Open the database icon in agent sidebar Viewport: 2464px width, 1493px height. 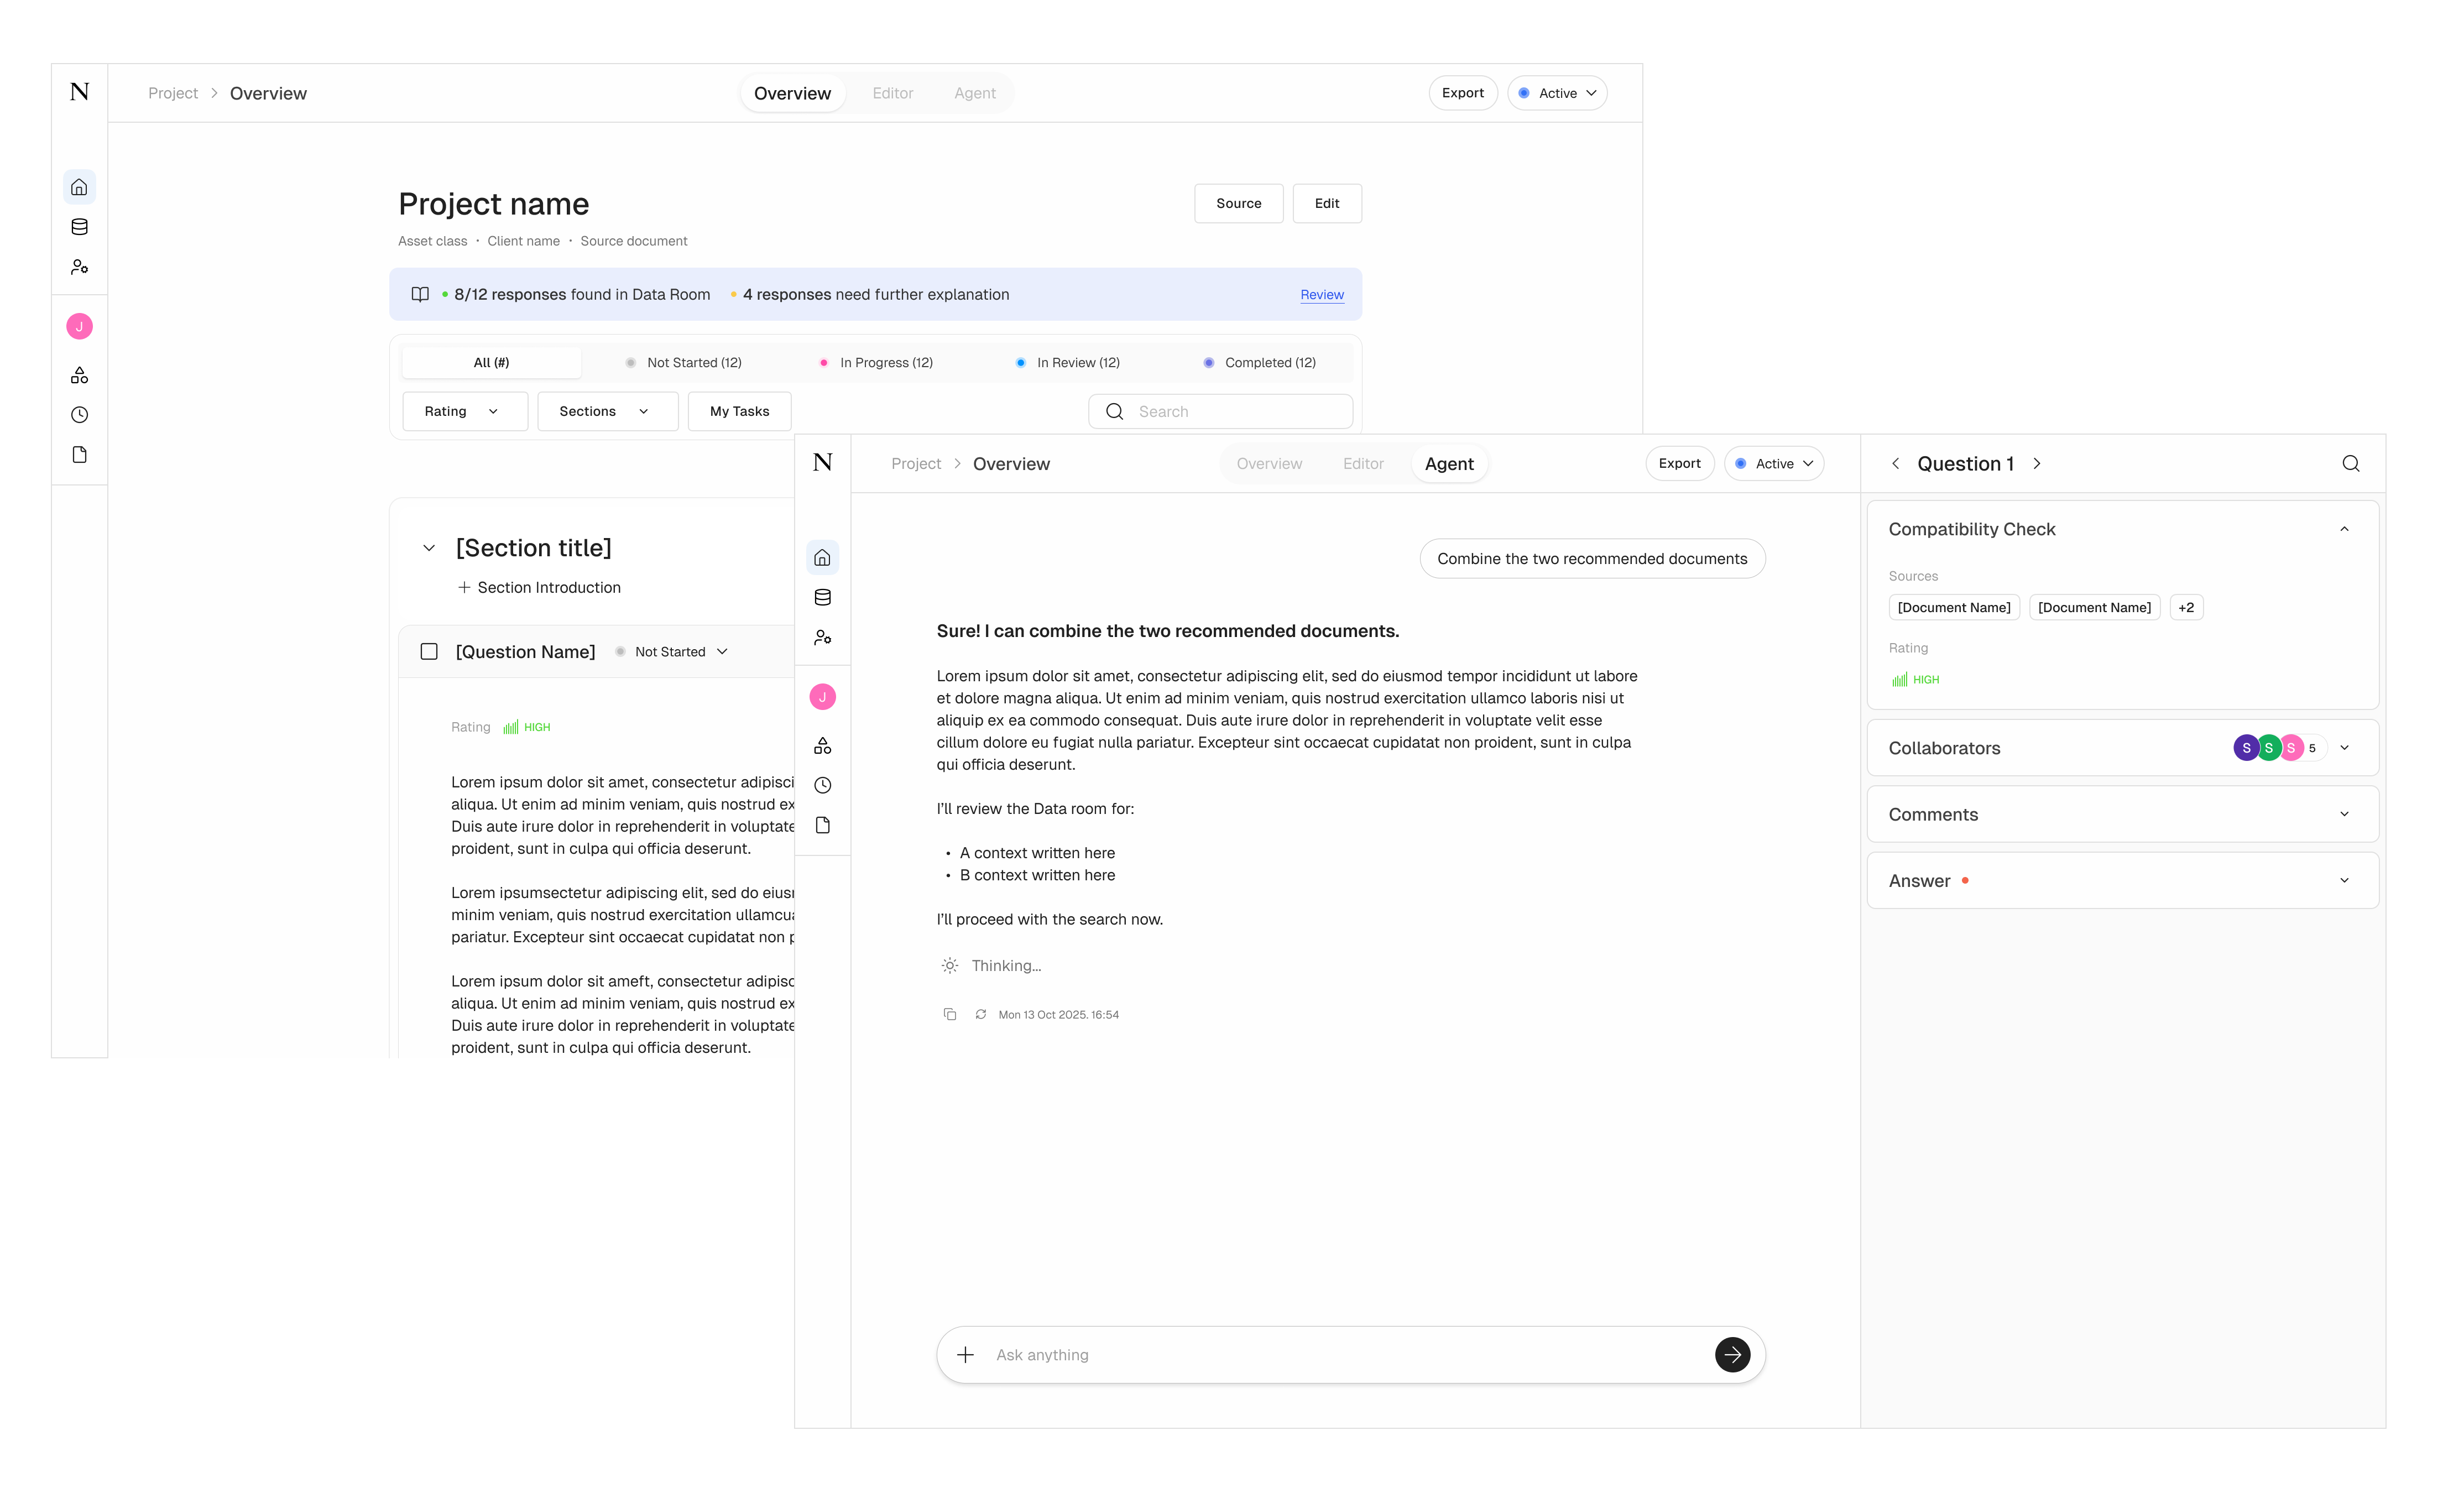click(822, 597)
